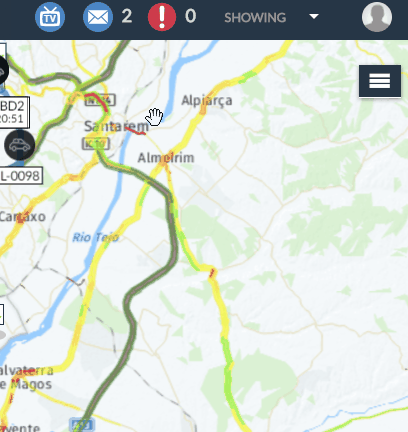This screenshot has height=432, width=408.
Task: Click the alerts count 0
Action: click(191, 16)
